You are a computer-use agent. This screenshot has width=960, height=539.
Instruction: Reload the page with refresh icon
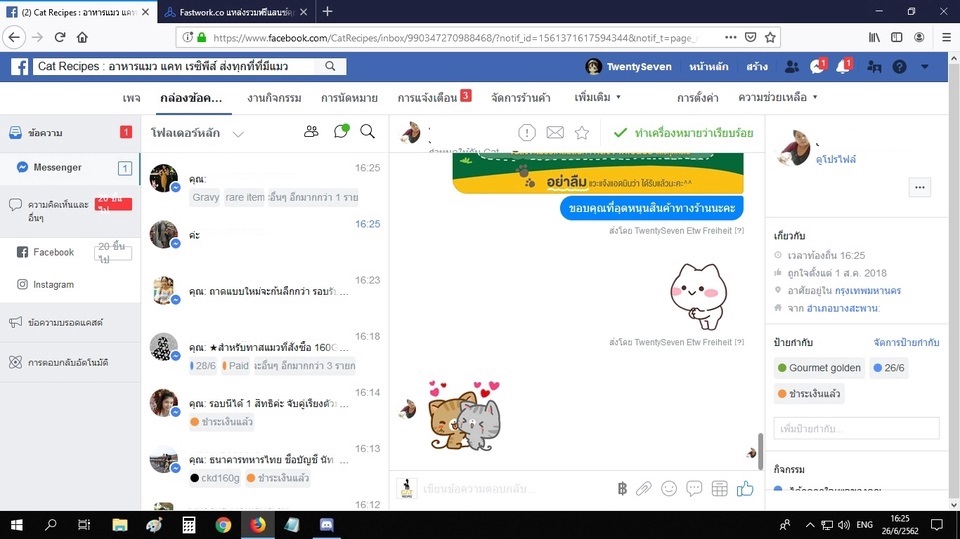click(60, 37)
